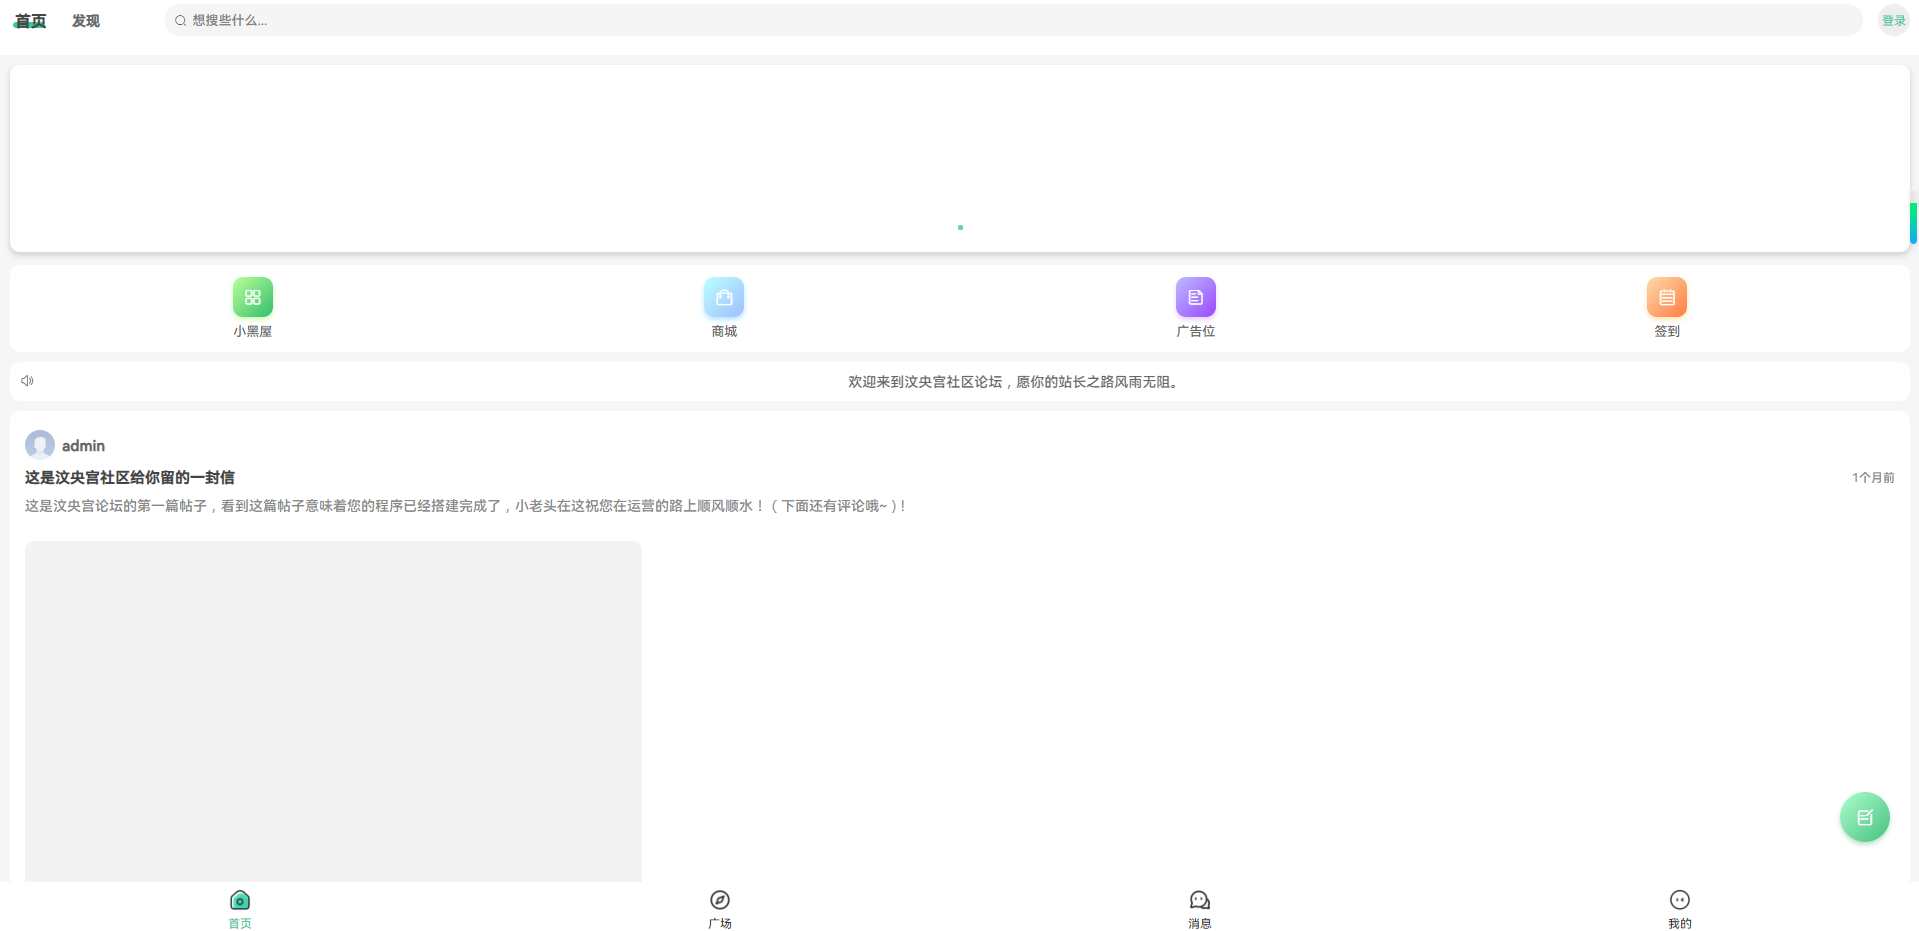Click the 广告位 purple document icon
The width and height of the screenshot is (1919, 931).
click(1195, 297)
